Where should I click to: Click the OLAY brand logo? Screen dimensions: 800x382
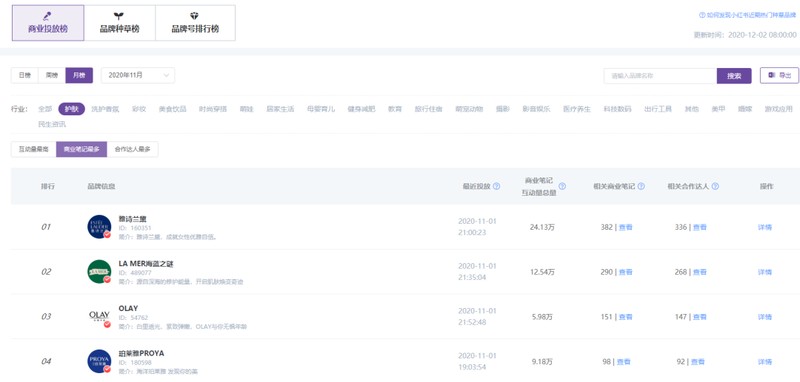[99, 316]
